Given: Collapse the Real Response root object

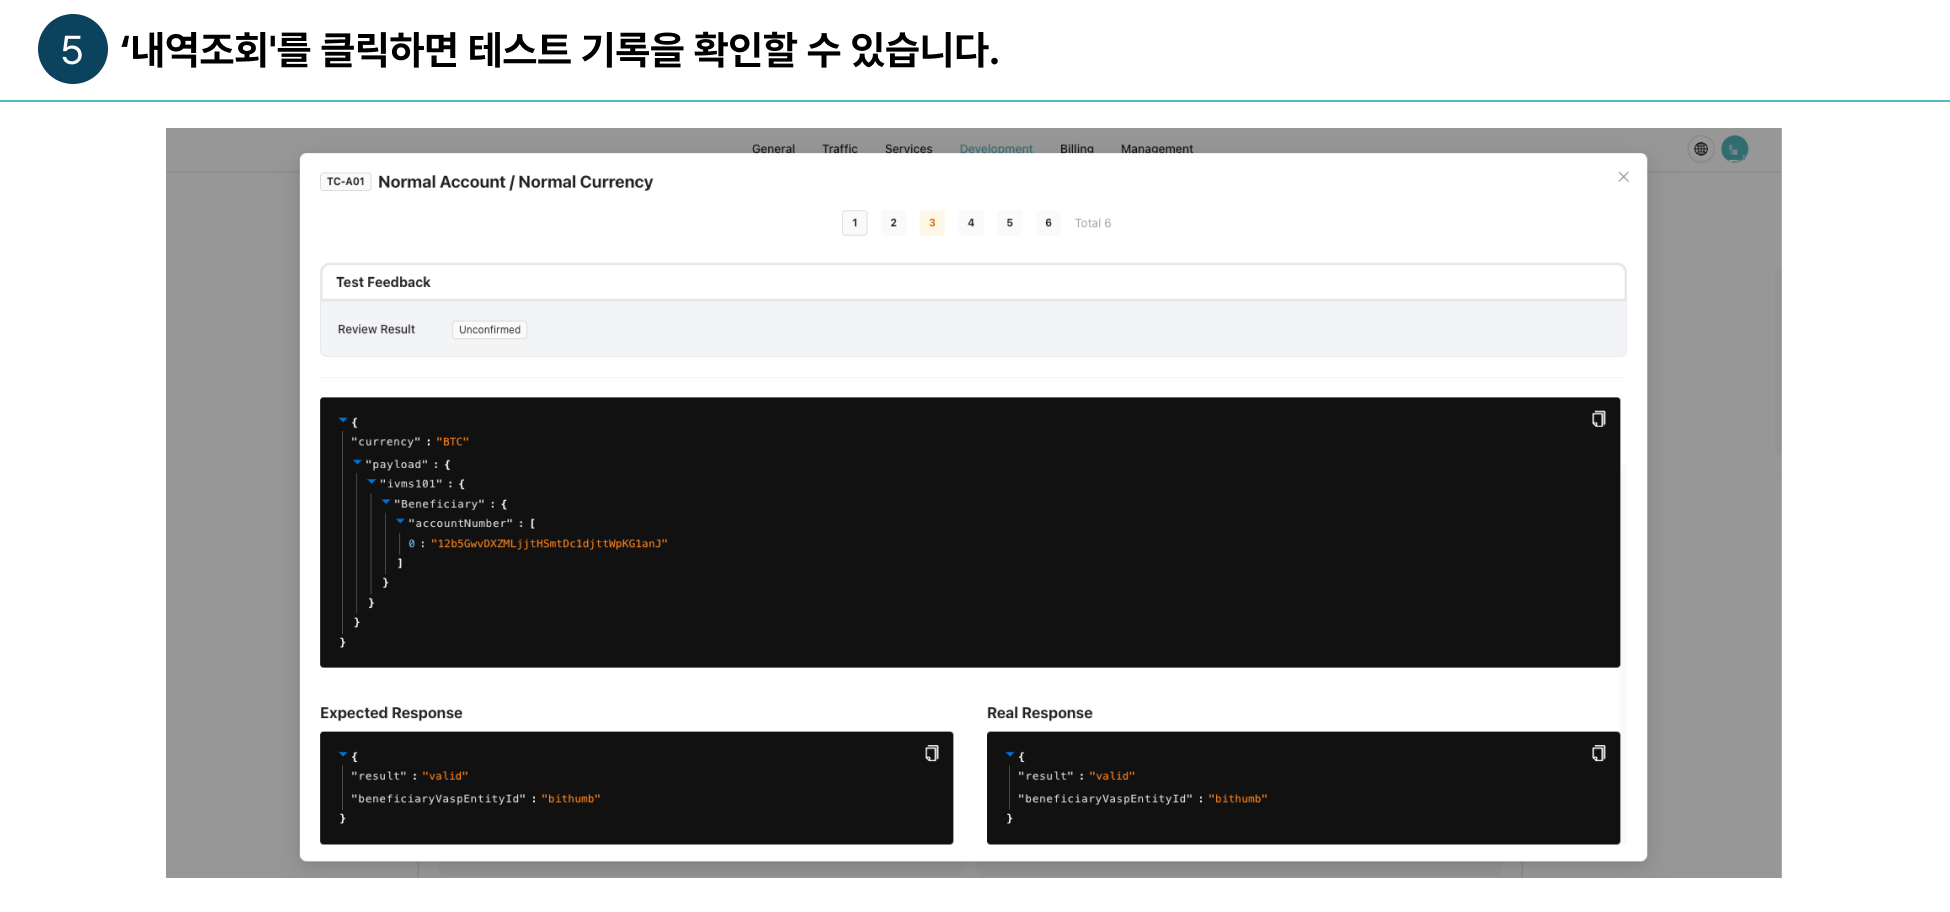Looking at the screenshot, I should click(x=1010, y=754).
